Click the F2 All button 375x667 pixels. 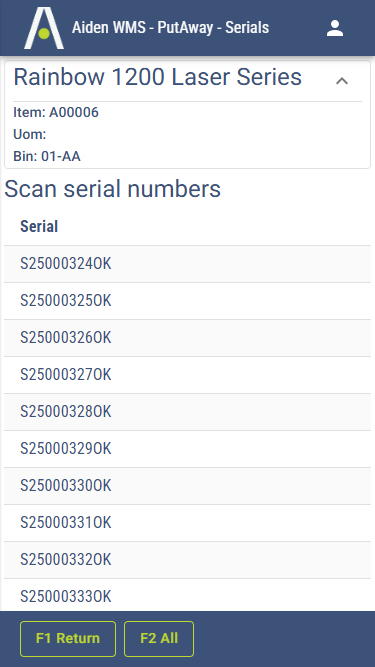159,638
